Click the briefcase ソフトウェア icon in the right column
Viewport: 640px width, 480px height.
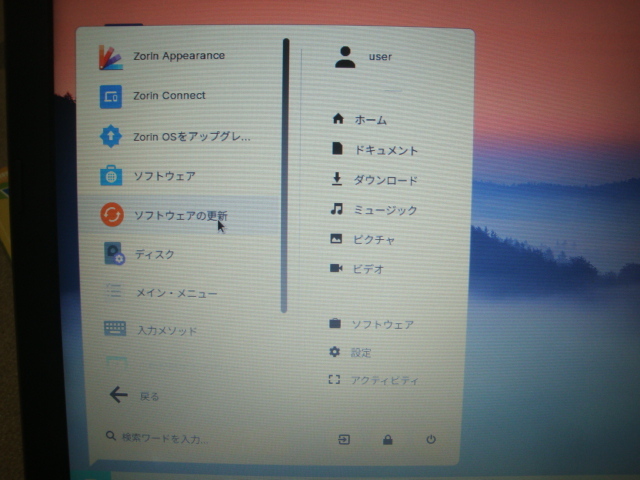pos(335,324)
